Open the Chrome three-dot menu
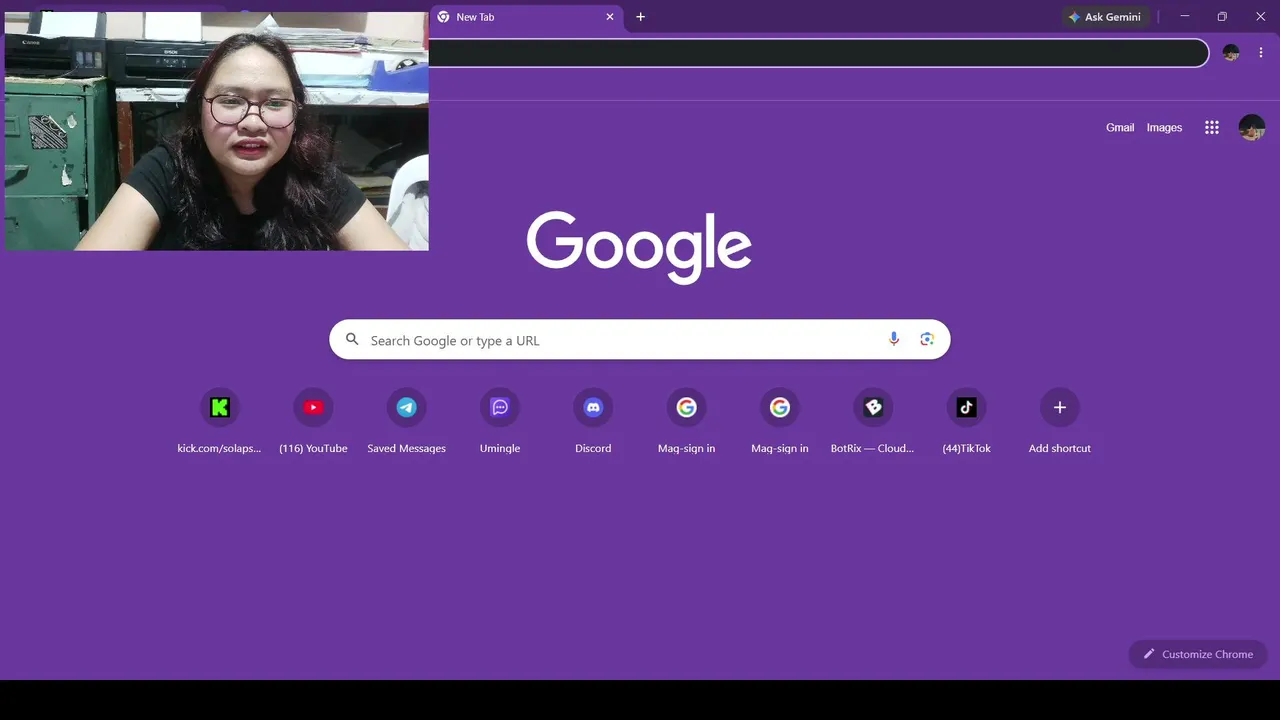 pos(1261,52)
